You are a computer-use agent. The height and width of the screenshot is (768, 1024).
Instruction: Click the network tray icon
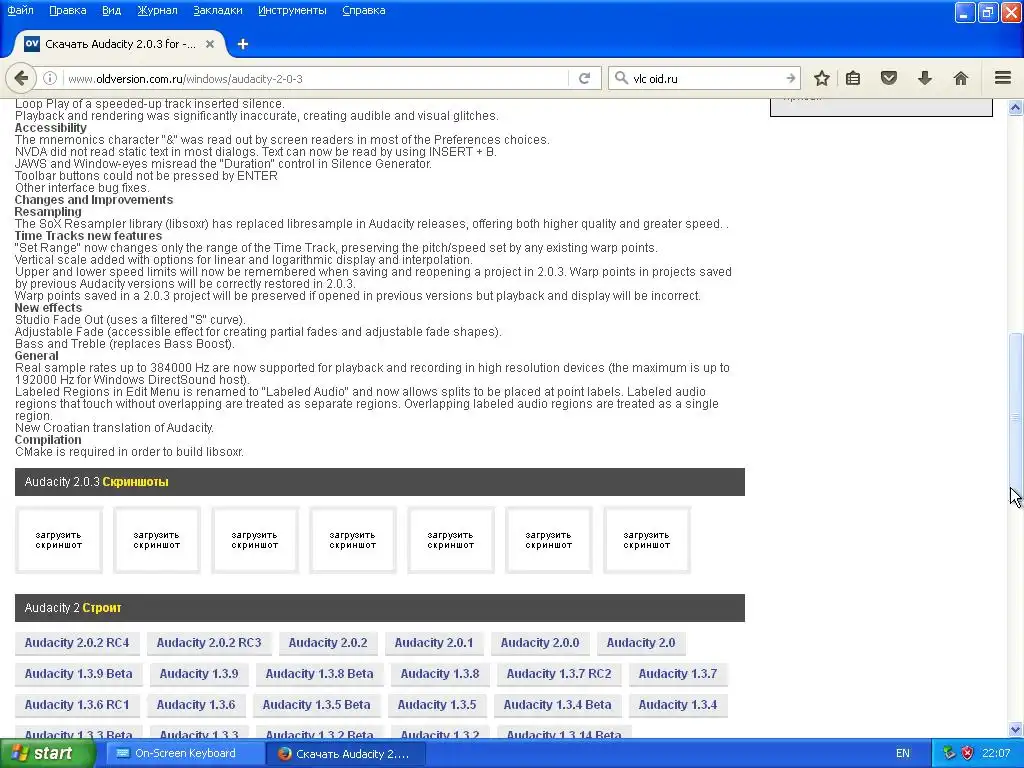[949, 754]
